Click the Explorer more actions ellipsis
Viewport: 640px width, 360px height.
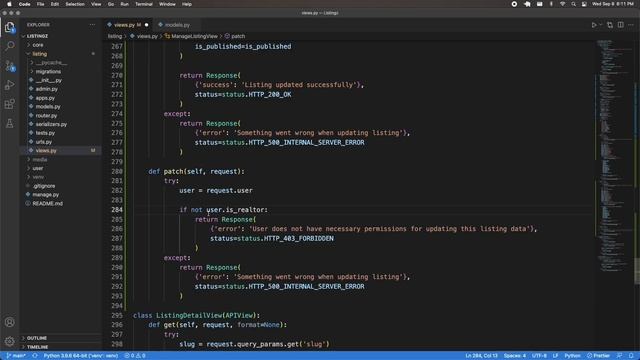tap(92, 25)
